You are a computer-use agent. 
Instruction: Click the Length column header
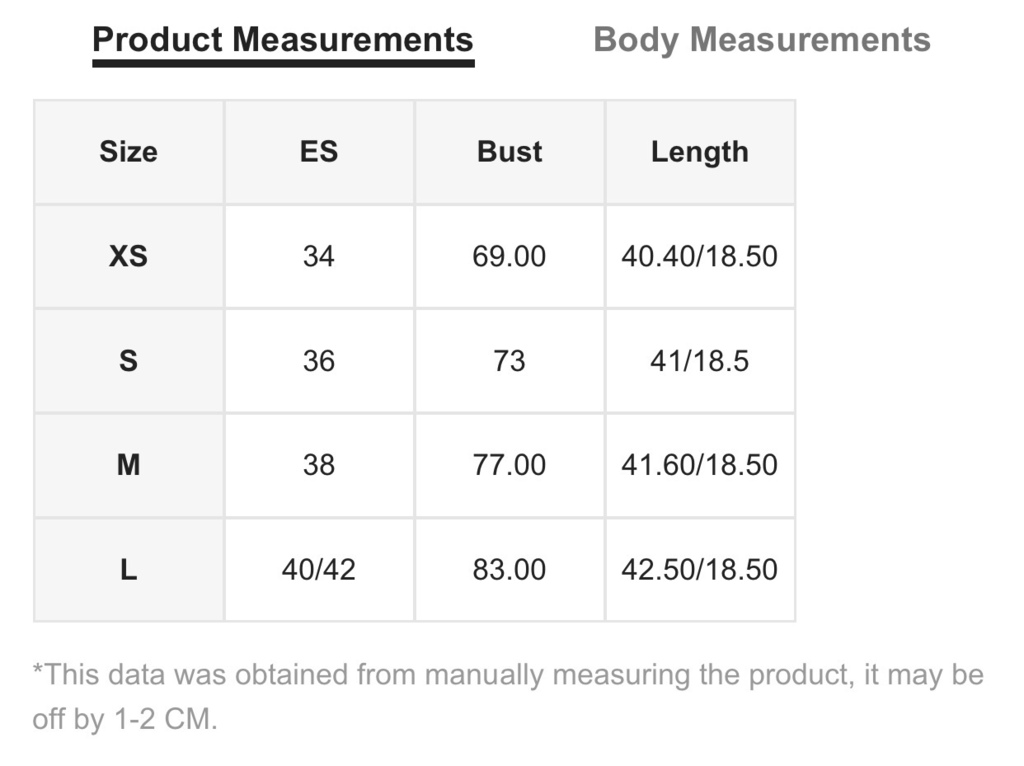coord(700,152)
